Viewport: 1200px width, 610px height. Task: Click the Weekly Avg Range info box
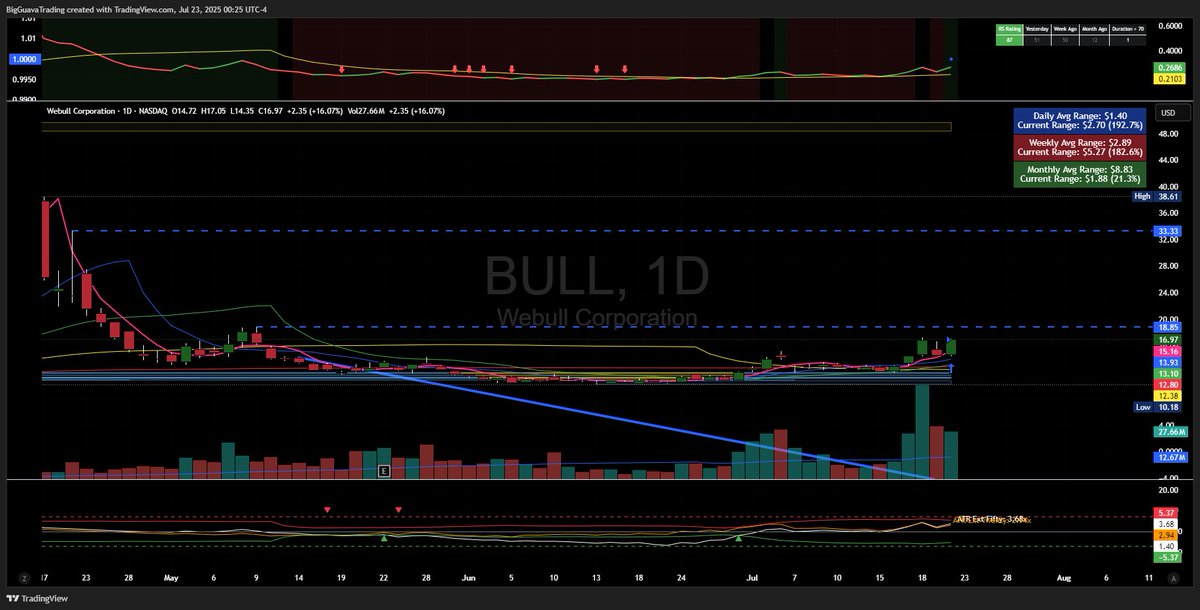click(x=1079, y=147)
